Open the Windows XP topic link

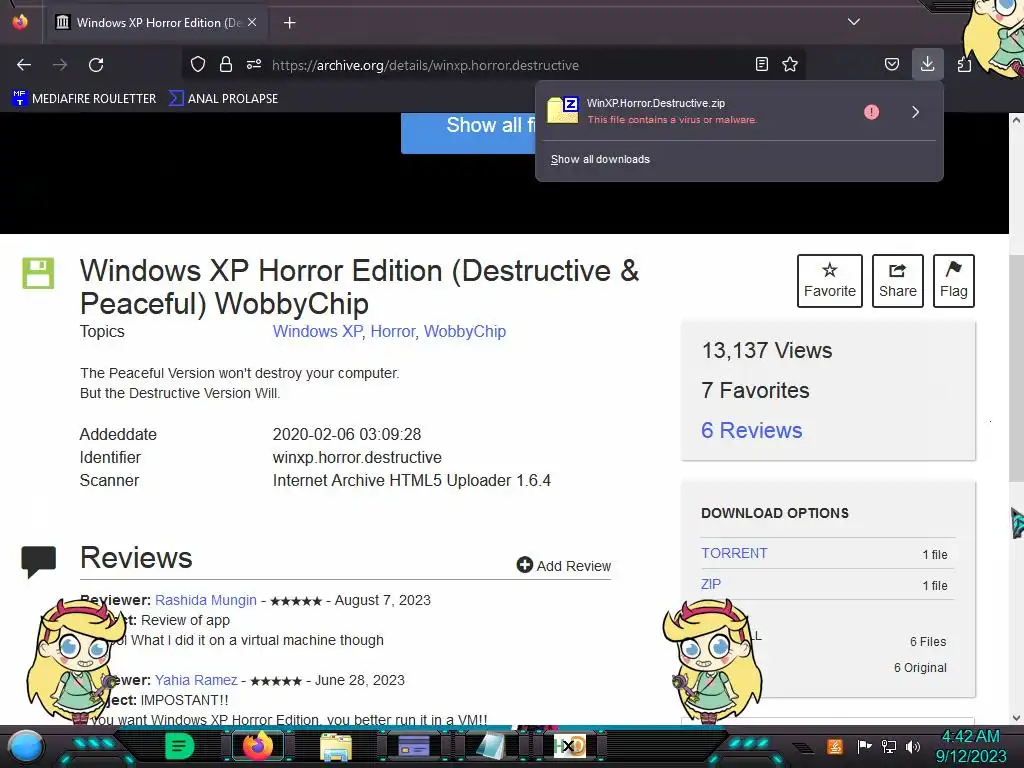pyautogui.click(x=317, y=331)
